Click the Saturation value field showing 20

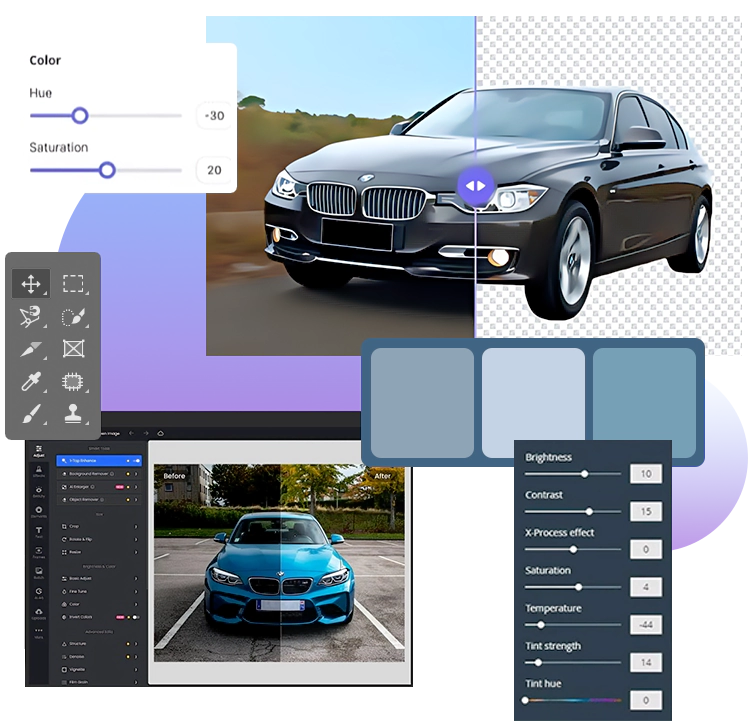click(x=214, y=170)
